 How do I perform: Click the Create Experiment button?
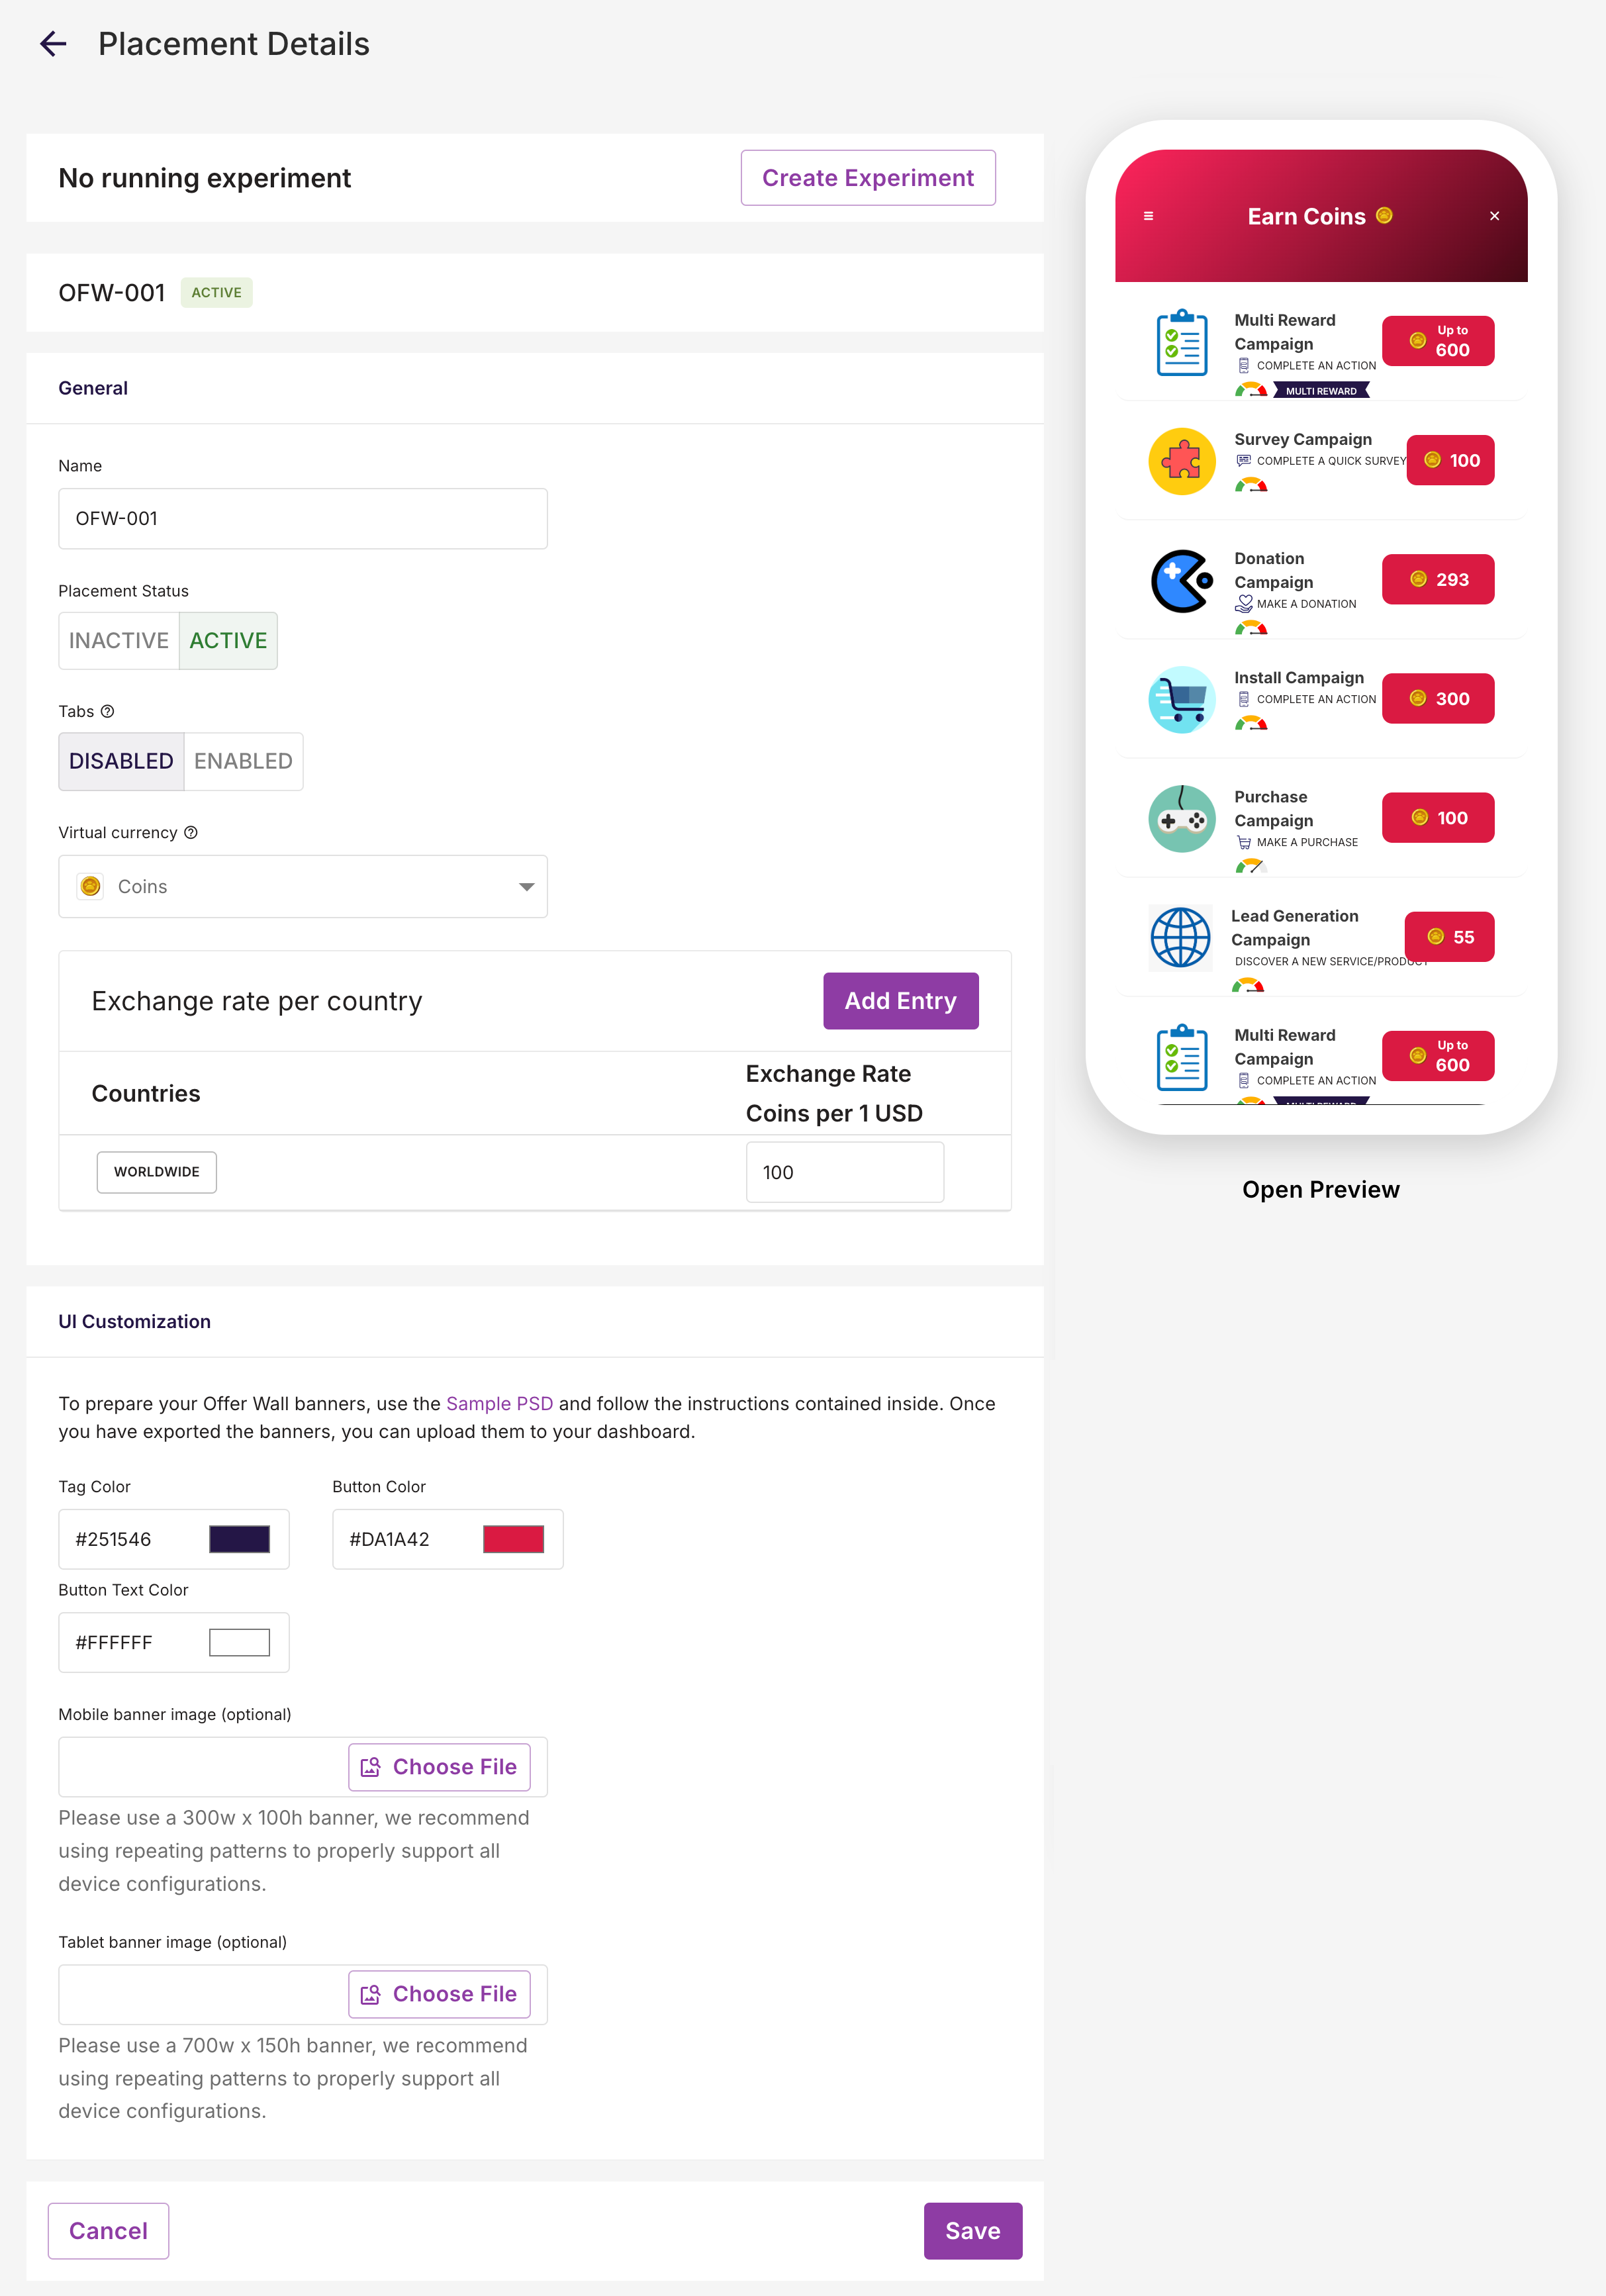[867, 178]
